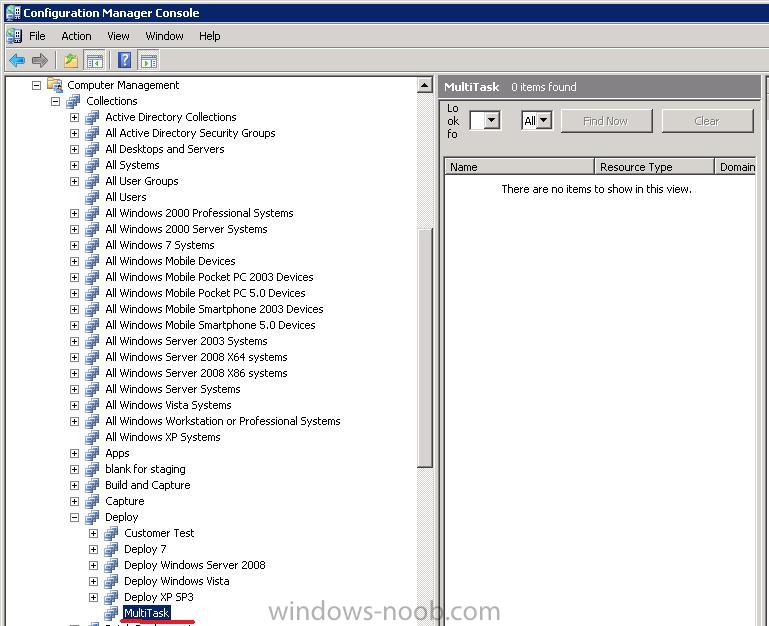The width and height of the screenshot is (769, 626).
Task: Click the Find Now button
Action: pyautogui.click(x=606, y=121)
